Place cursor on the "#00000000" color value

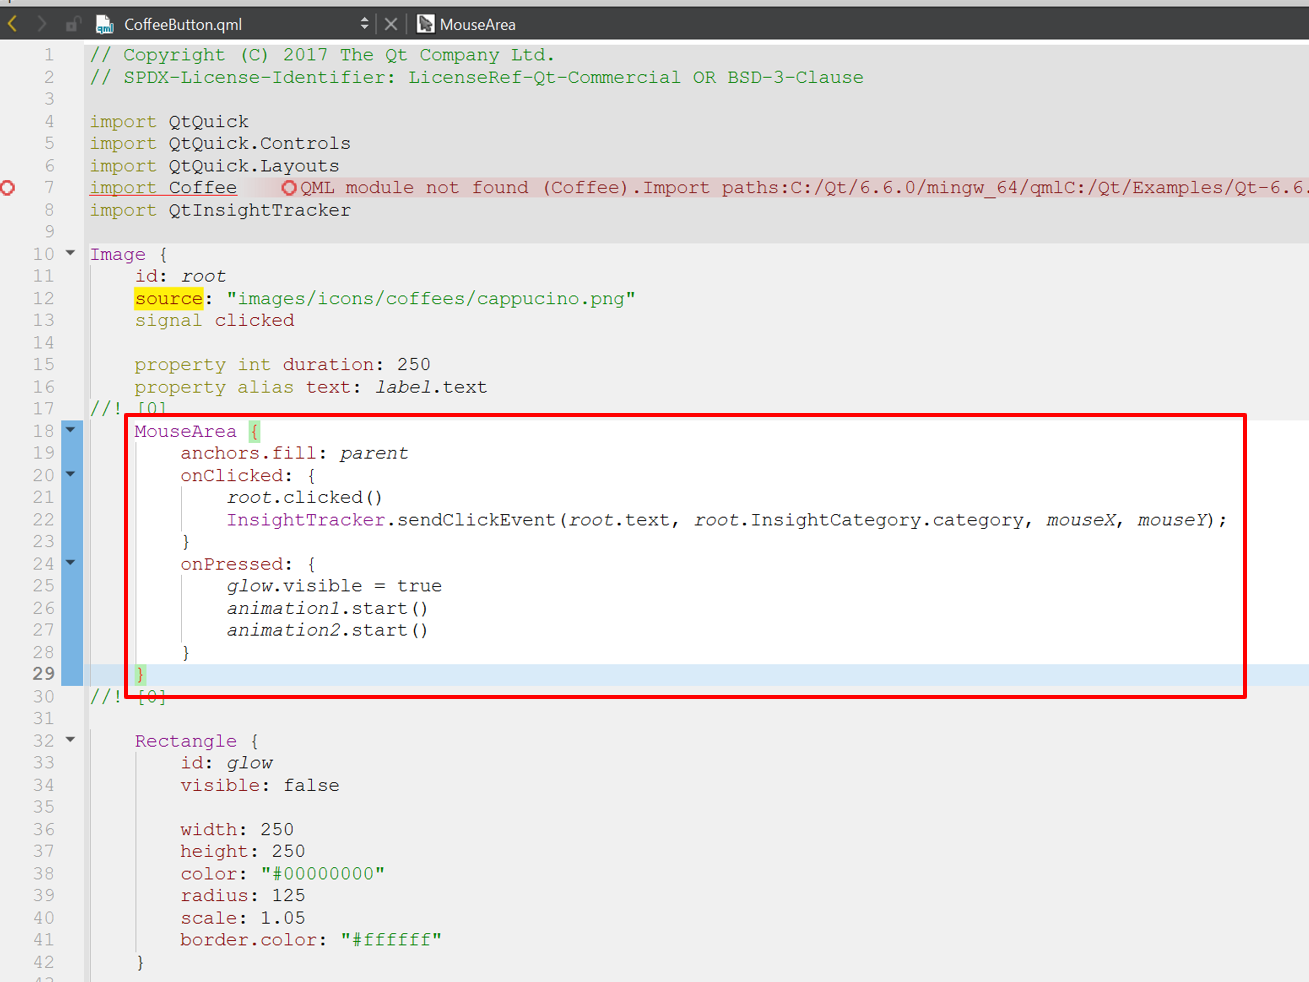(322, 874)
